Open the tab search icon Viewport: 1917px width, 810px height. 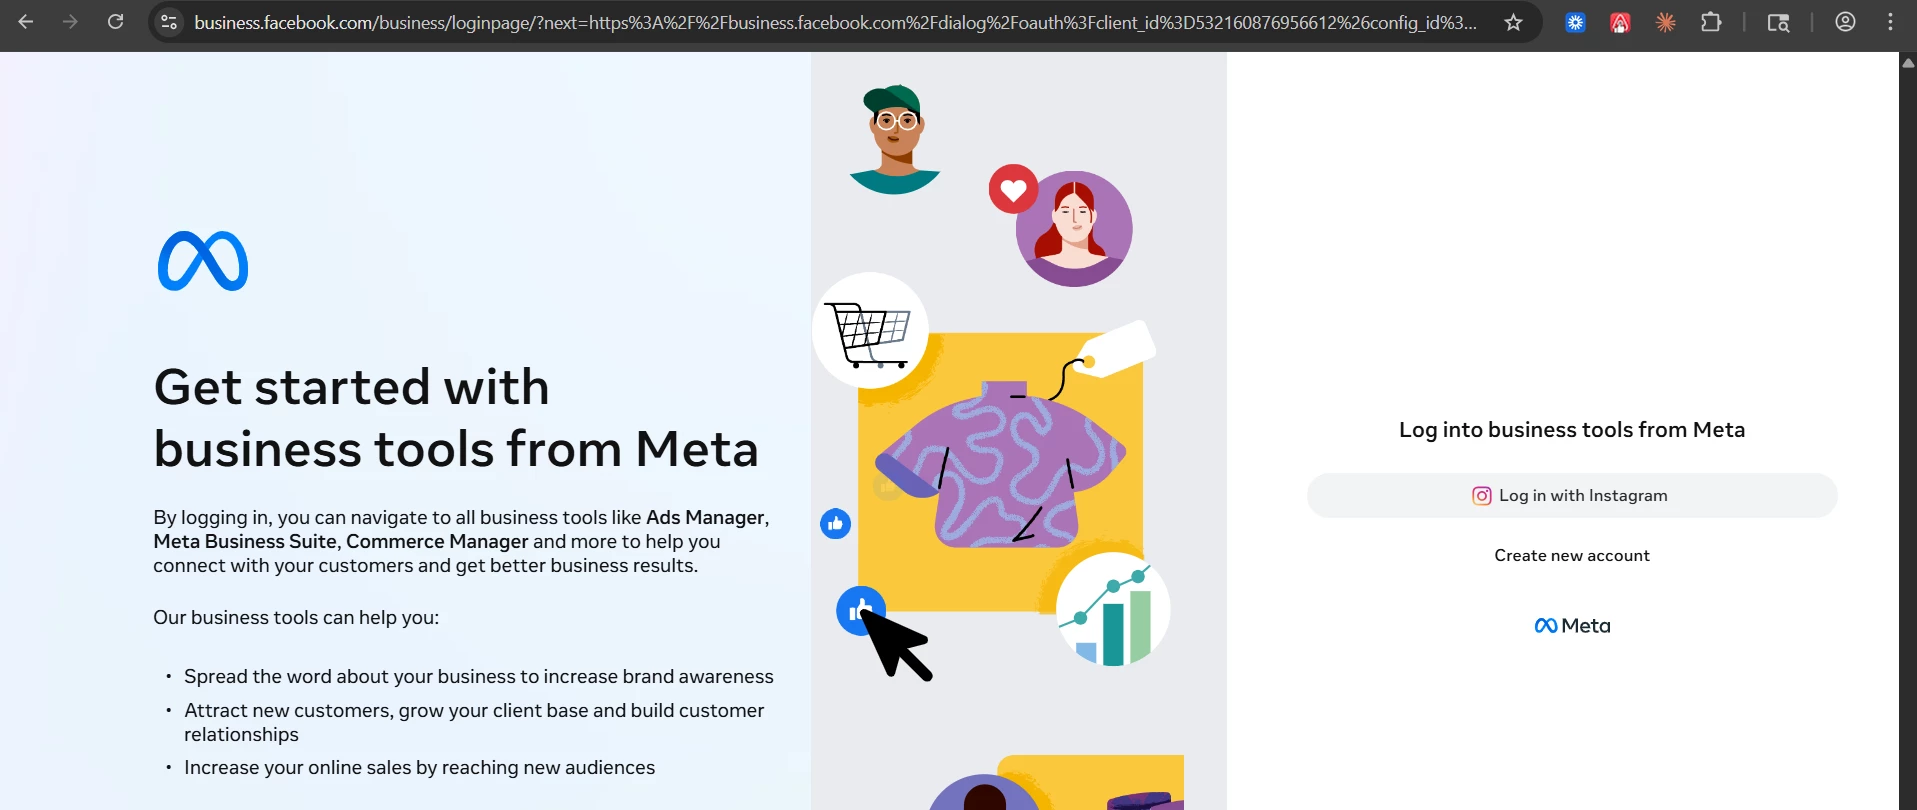(1778, 22)
